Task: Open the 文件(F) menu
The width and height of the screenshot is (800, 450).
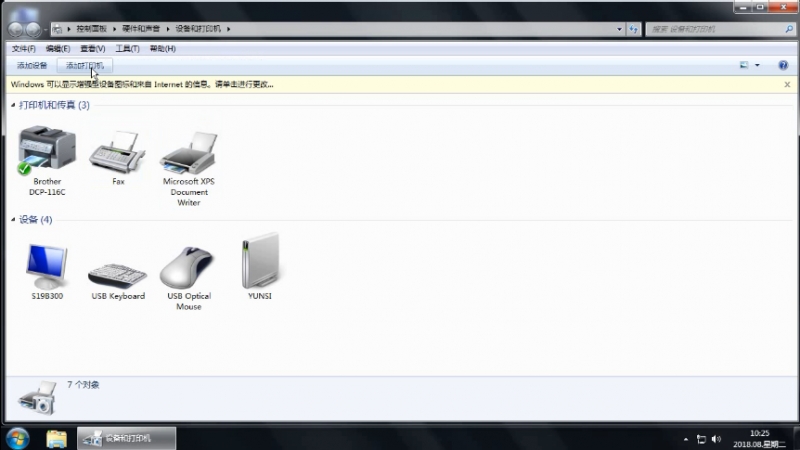Action: tap(23, 48)
